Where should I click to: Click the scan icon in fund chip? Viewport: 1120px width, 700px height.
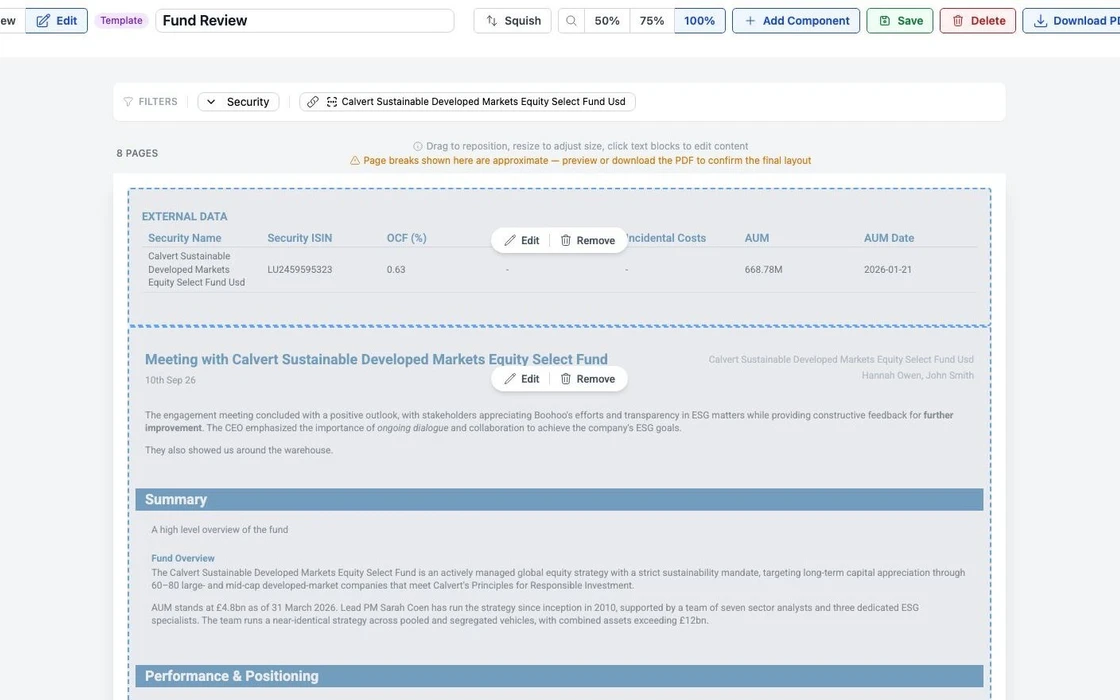pyautogui.click(x=331, y=101)
